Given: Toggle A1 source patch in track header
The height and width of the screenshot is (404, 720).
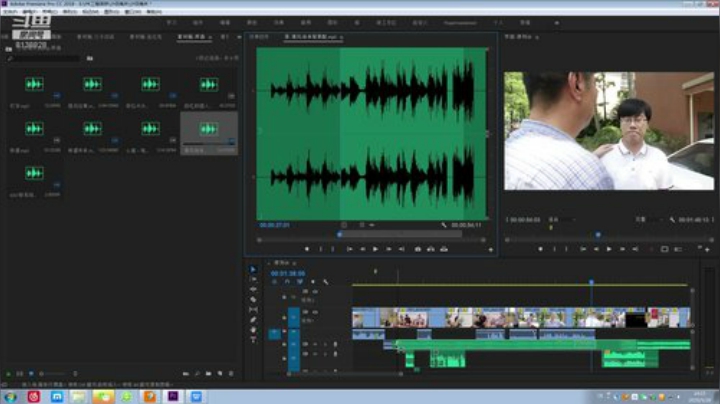Looking at the screenshot, I should point(274,334).
